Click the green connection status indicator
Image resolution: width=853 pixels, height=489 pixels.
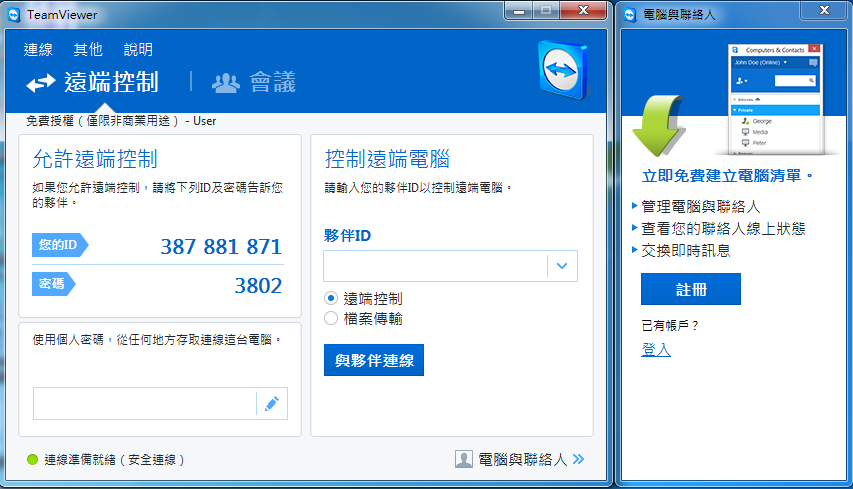coord(32,460)
